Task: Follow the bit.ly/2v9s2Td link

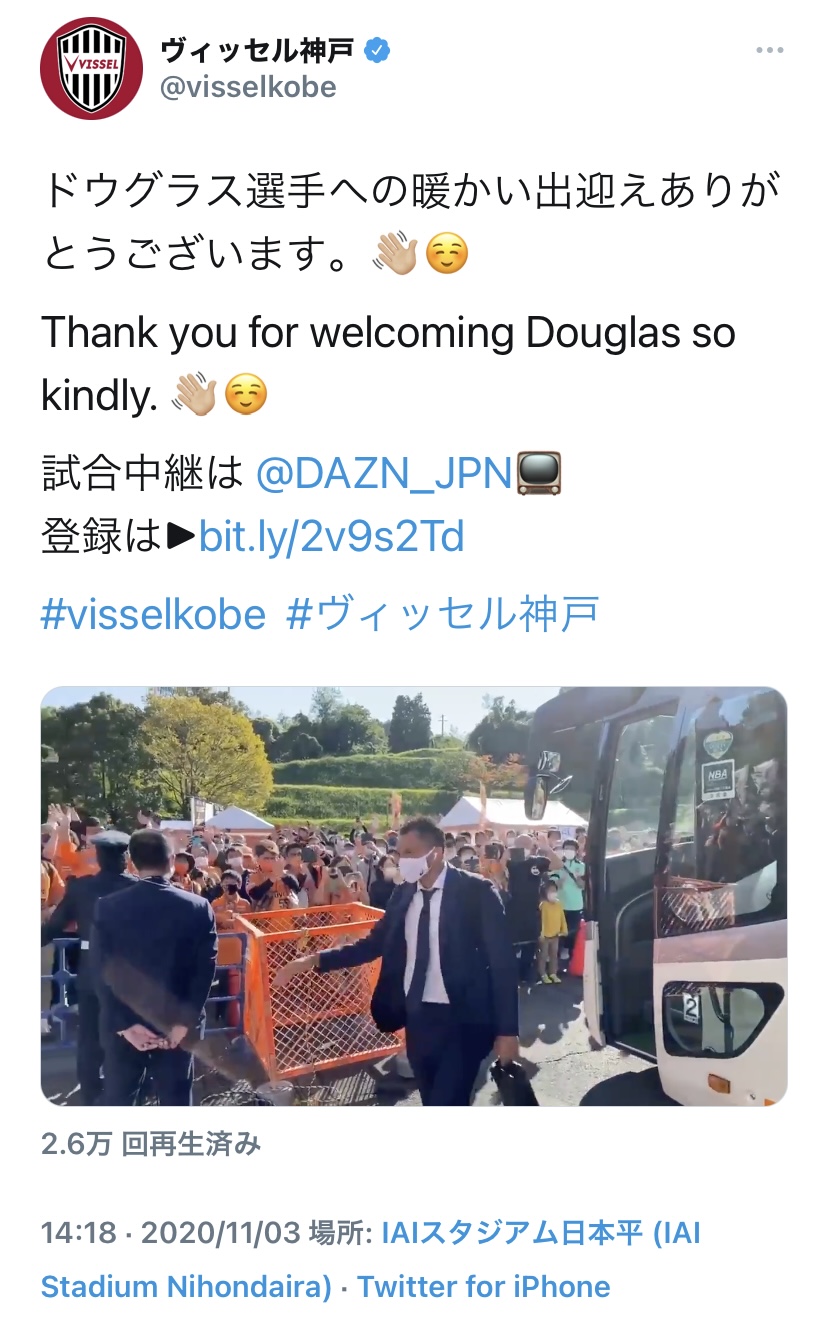Action: [x=332, y=537]
